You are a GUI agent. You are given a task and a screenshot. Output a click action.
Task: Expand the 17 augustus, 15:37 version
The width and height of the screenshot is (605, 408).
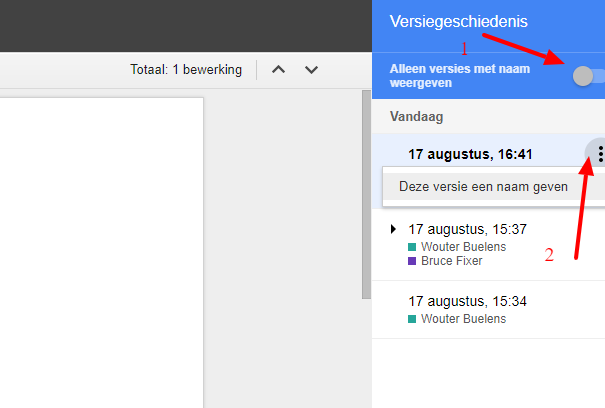point(393,229)
